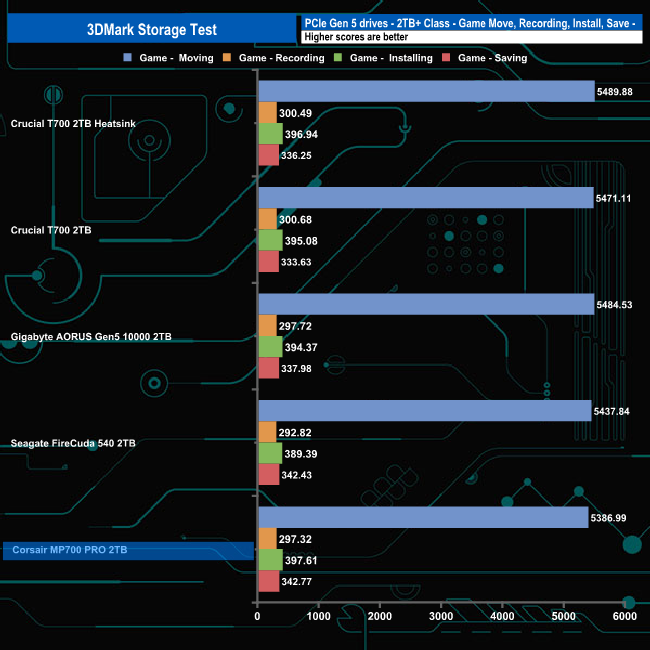Viewport: 650px width, 650px height.
Task: Click the value 395.08
Action: 301,241
